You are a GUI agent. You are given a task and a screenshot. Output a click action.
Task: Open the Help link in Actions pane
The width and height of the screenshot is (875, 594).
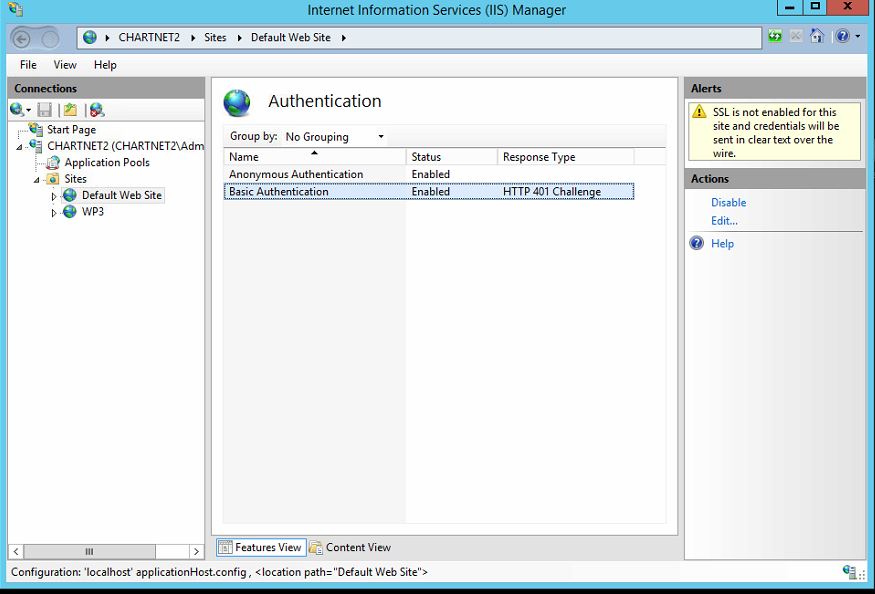coord(722,244)
